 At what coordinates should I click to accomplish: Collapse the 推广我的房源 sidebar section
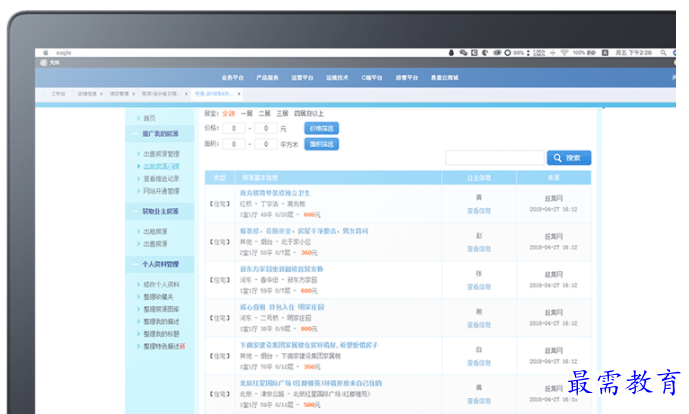click(160, 134)
